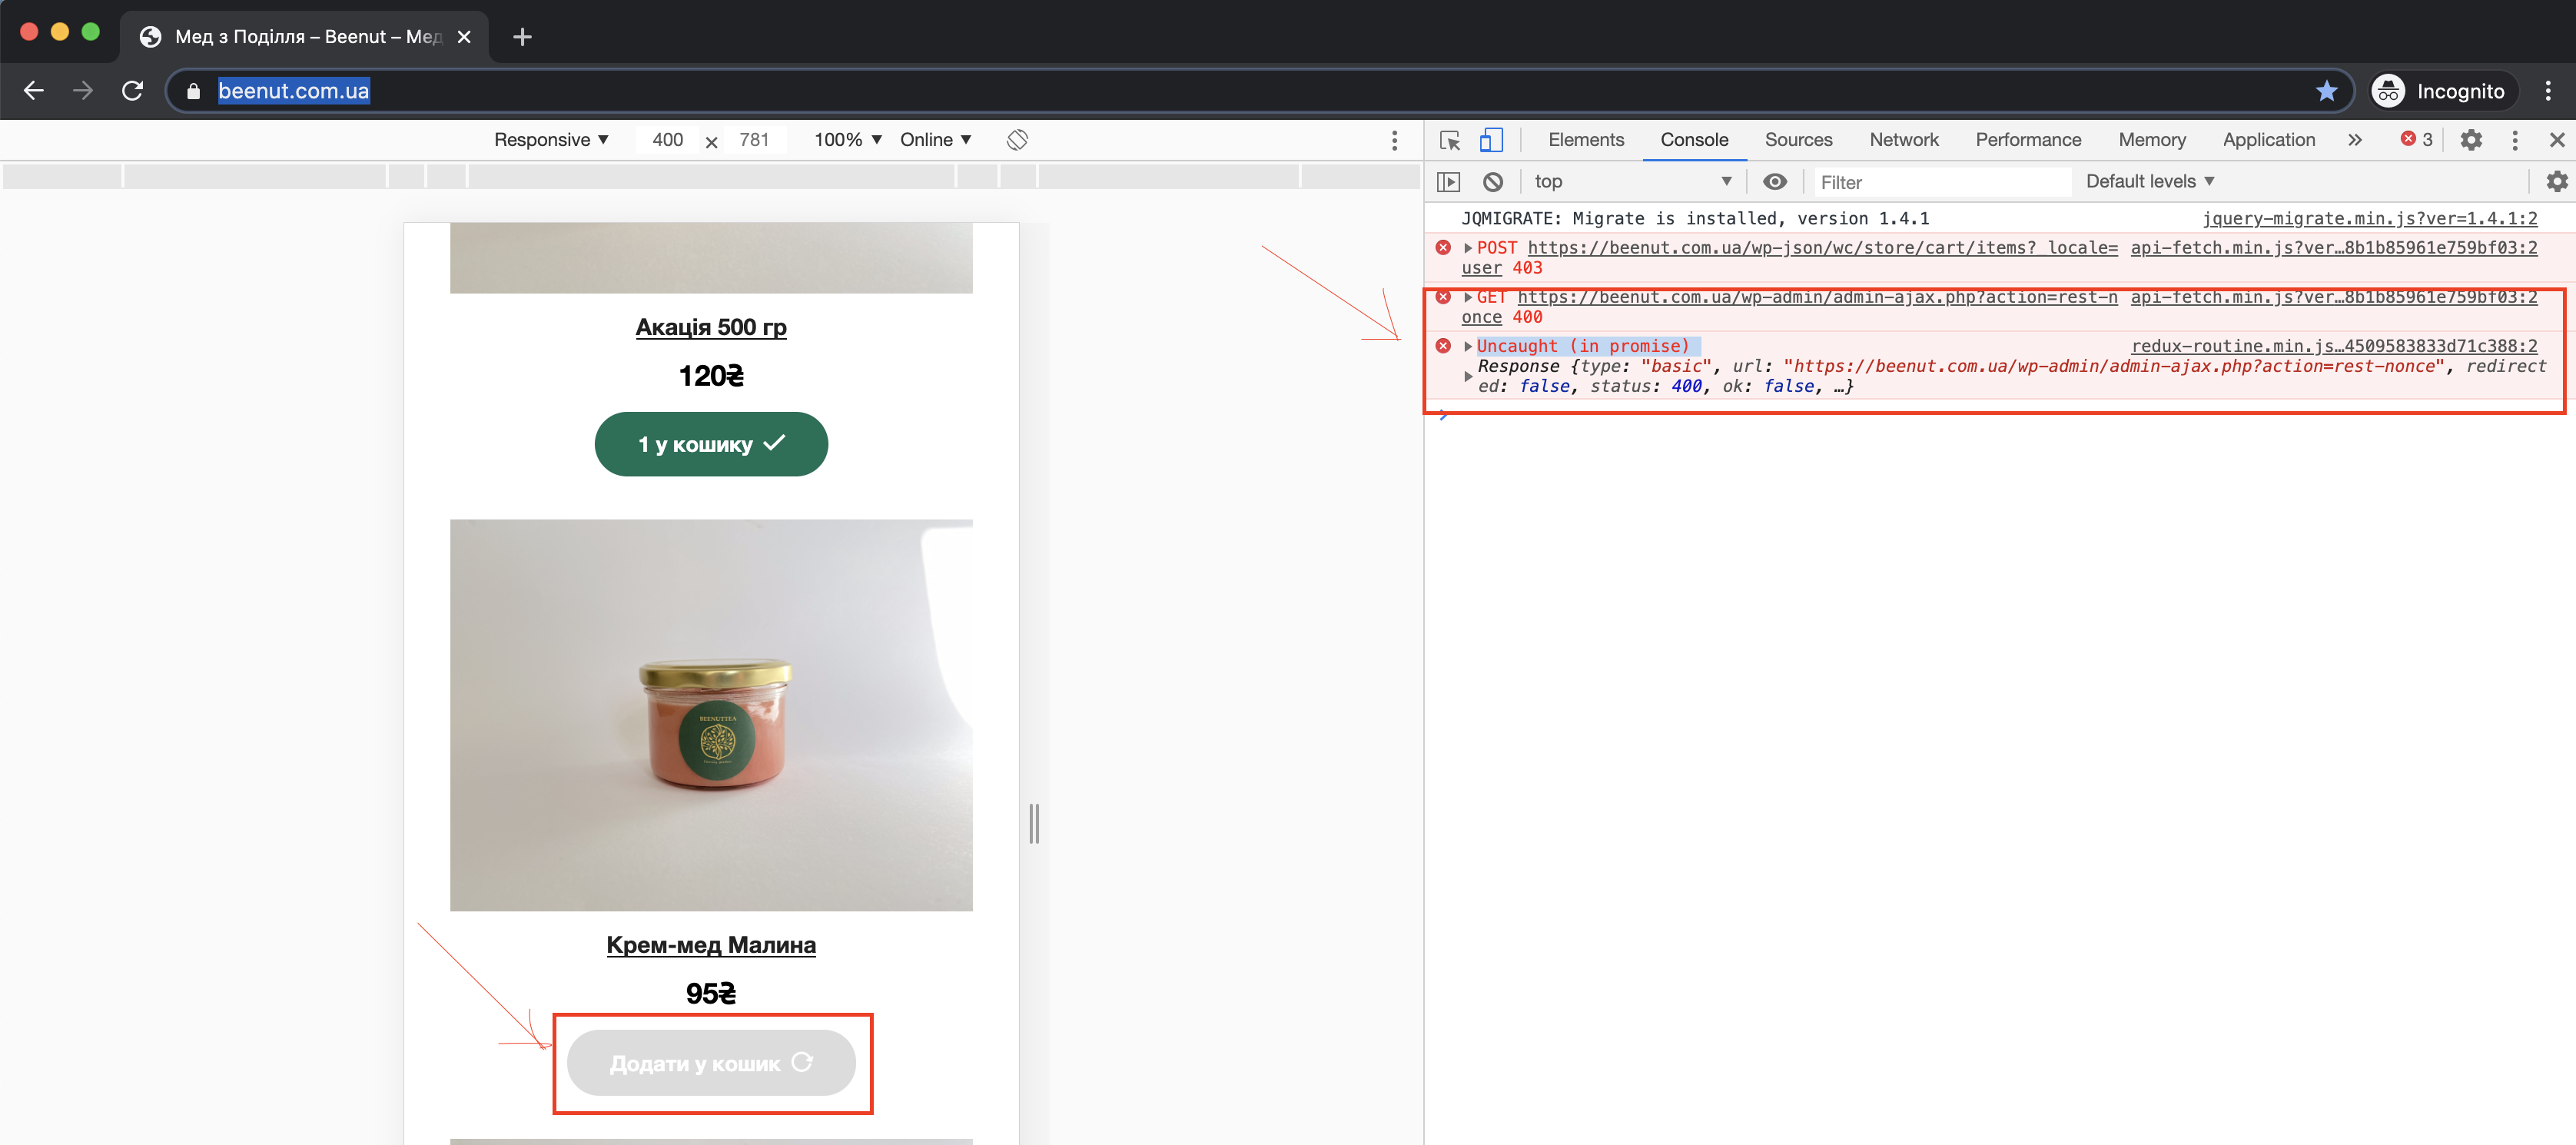Click the console Filter input field
This screenshot has width=2576, height=1145.
(1940, 182)
